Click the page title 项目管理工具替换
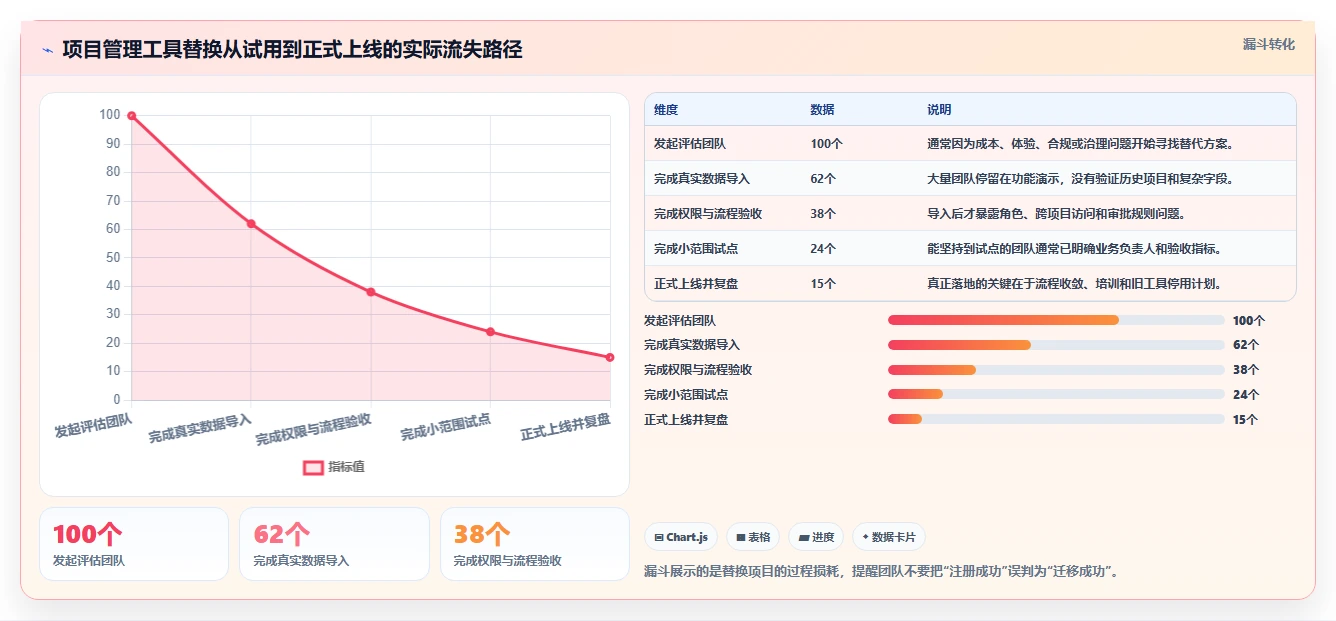Viewport: 1336px width, 621px height. tap(292, 50)
